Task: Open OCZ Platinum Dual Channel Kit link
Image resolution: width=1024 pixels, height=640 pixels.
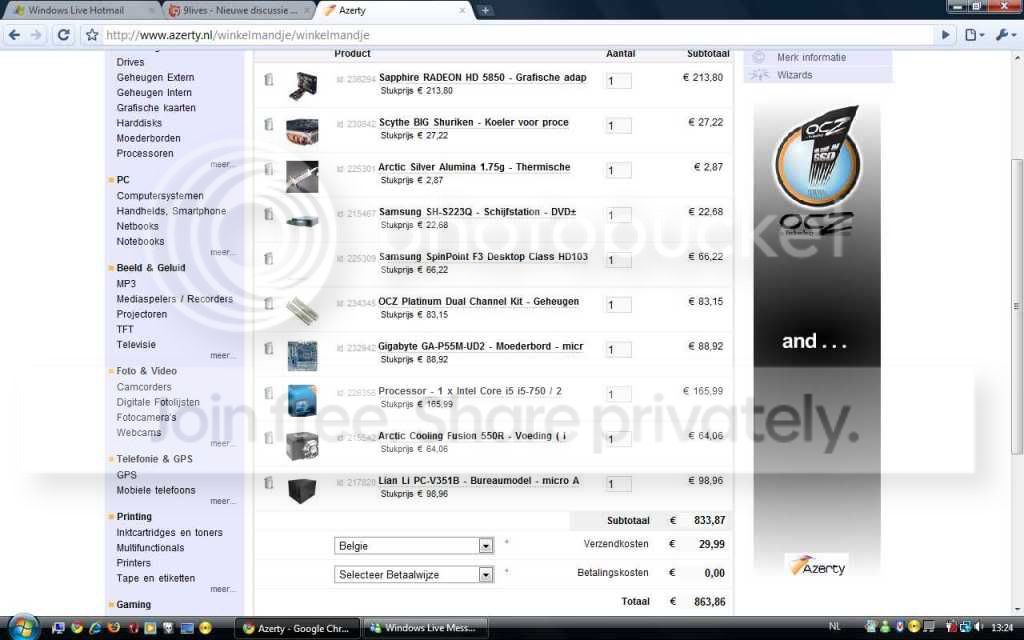Action: tap(479, 302)
